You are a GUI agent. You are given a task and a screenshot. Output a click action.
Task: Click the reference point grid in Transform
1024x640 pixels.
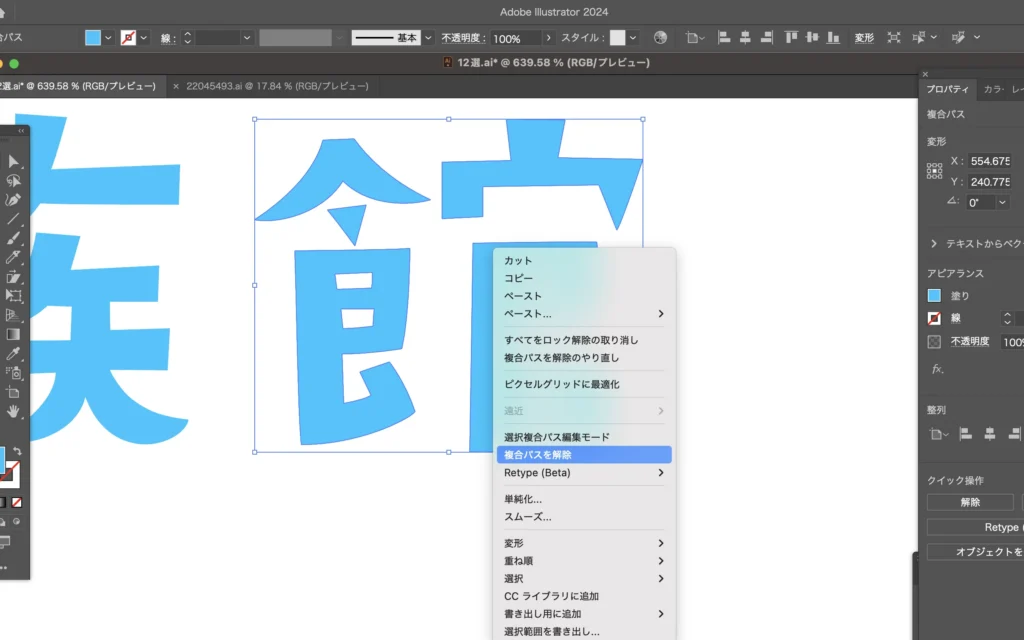(x=935, y=171)
